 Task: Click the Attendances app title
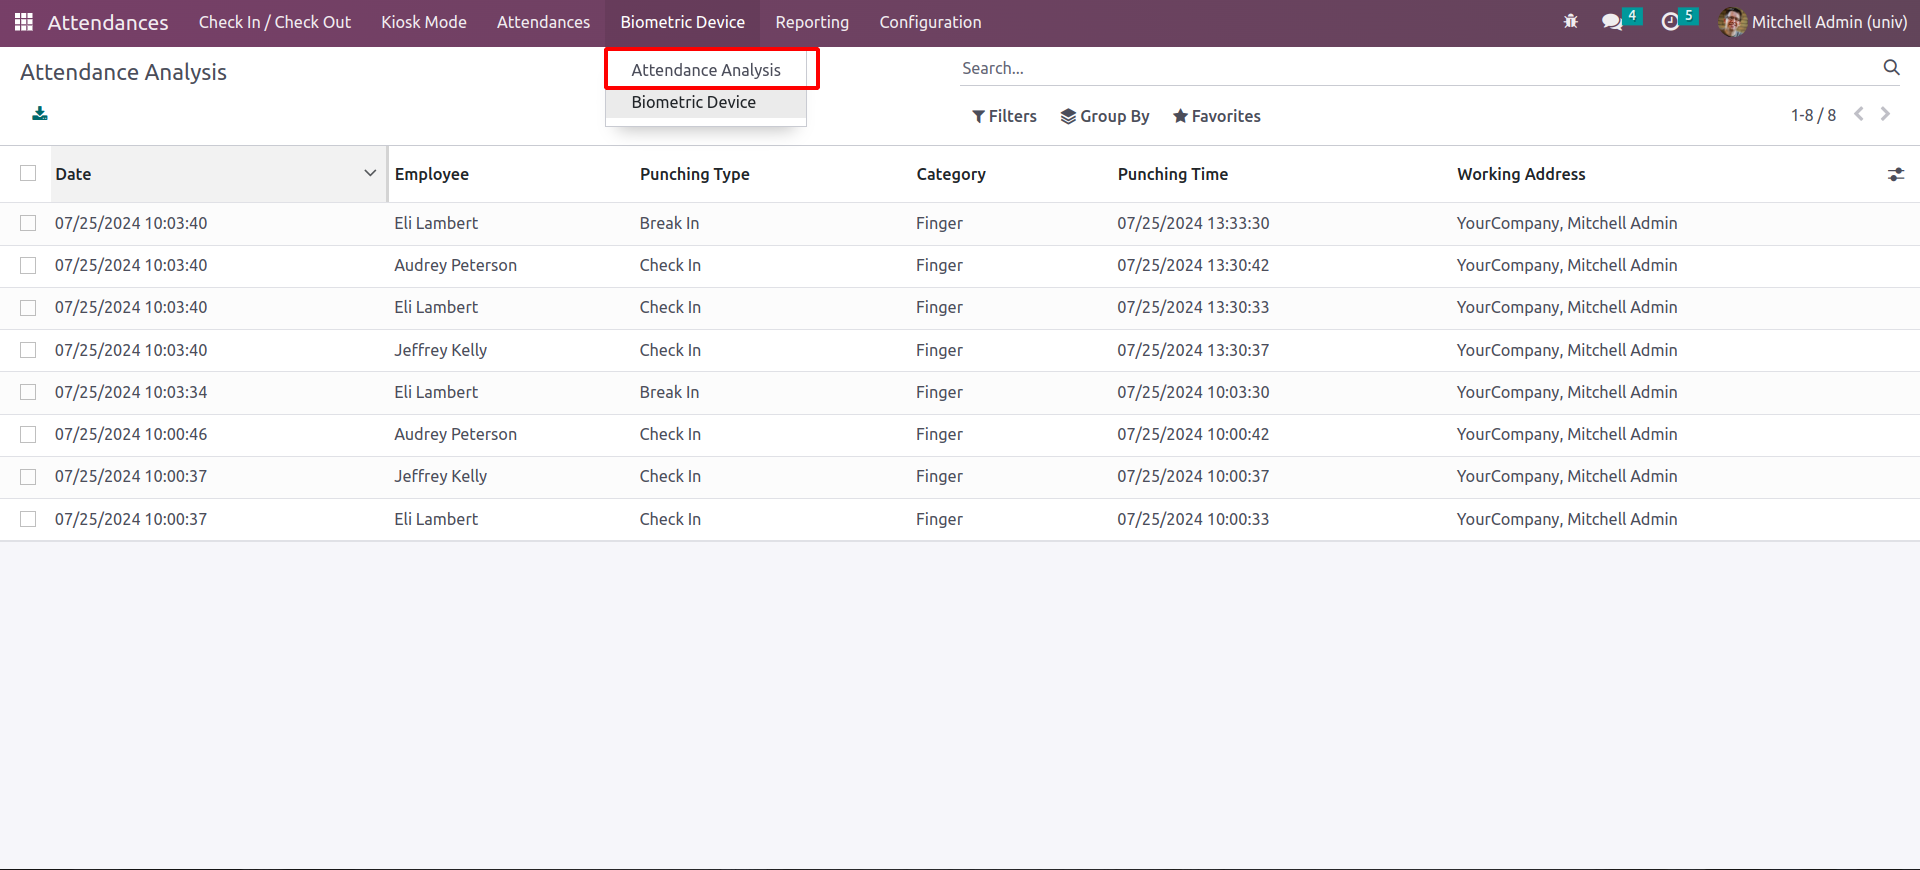point(108,22)
